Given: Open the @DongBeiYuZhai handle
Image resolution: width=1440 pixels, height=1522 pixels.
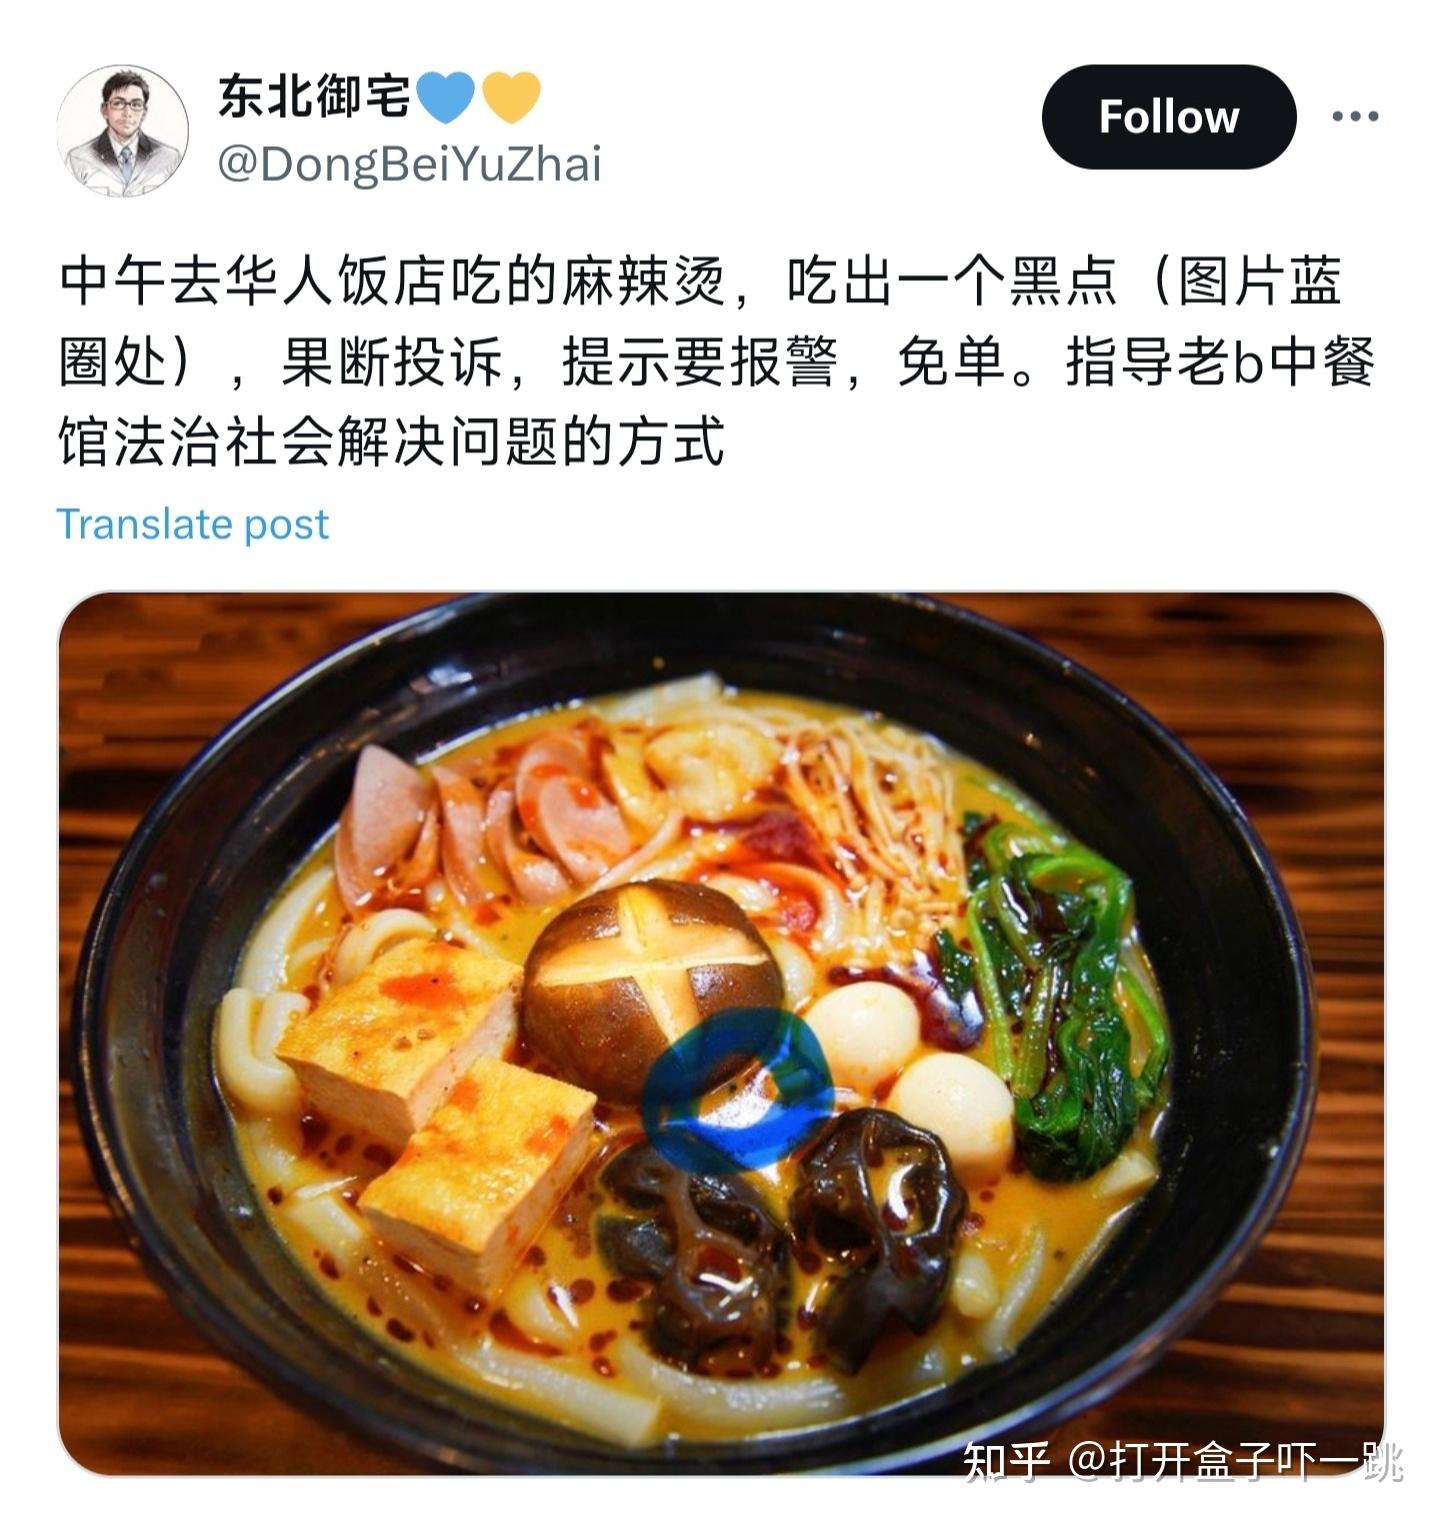Looking at the screenshot, I should pyautogui.click(x=409, y=164).
